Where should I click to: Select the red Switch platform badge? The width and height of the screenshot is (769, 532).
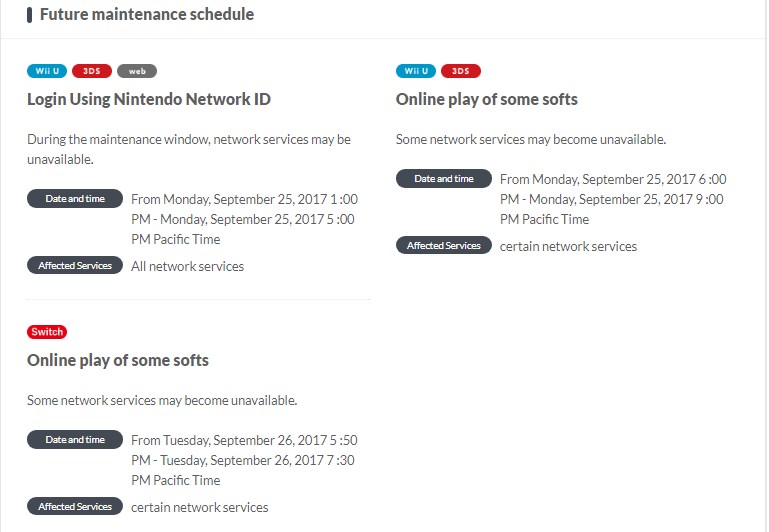click(x=47, y=332)
